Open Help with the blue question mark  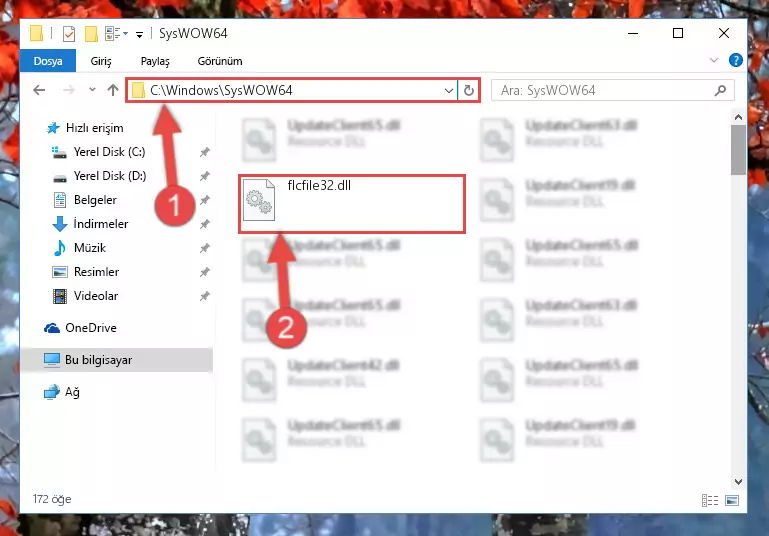(735, 60)
